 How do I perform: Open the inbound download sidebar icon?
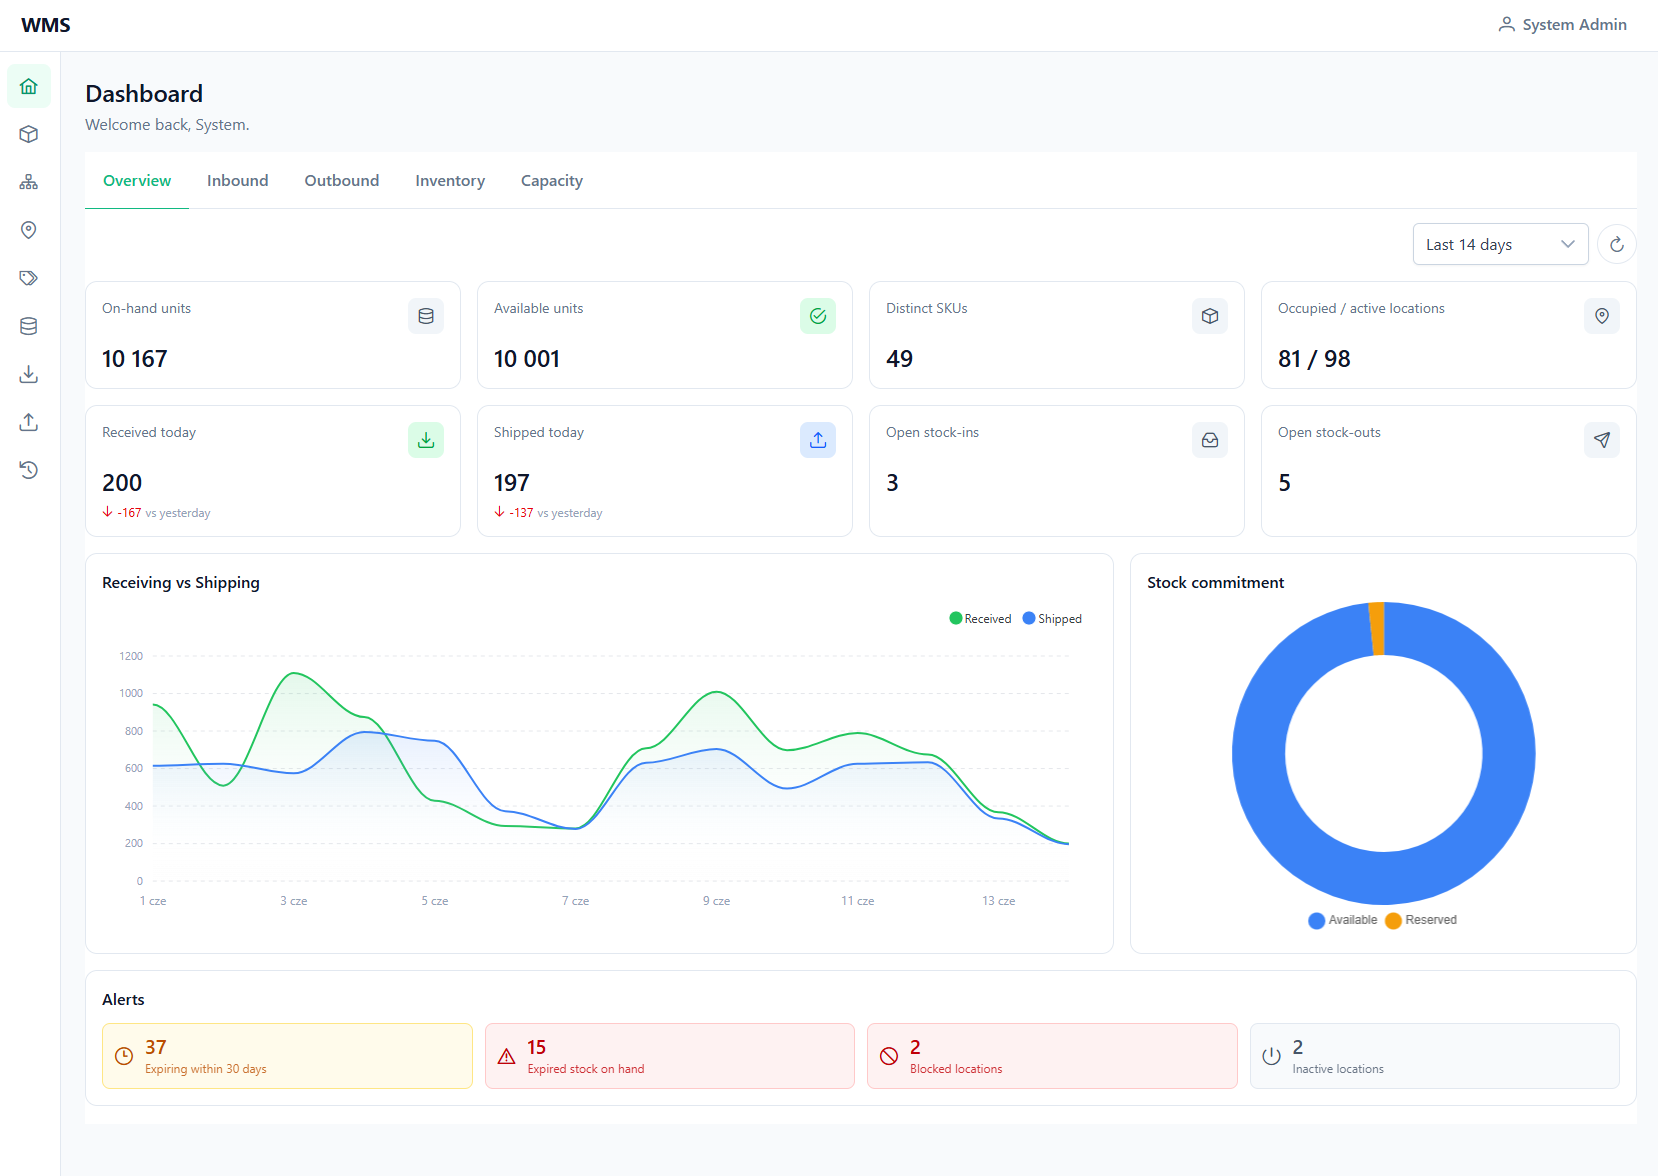(29, 374)
